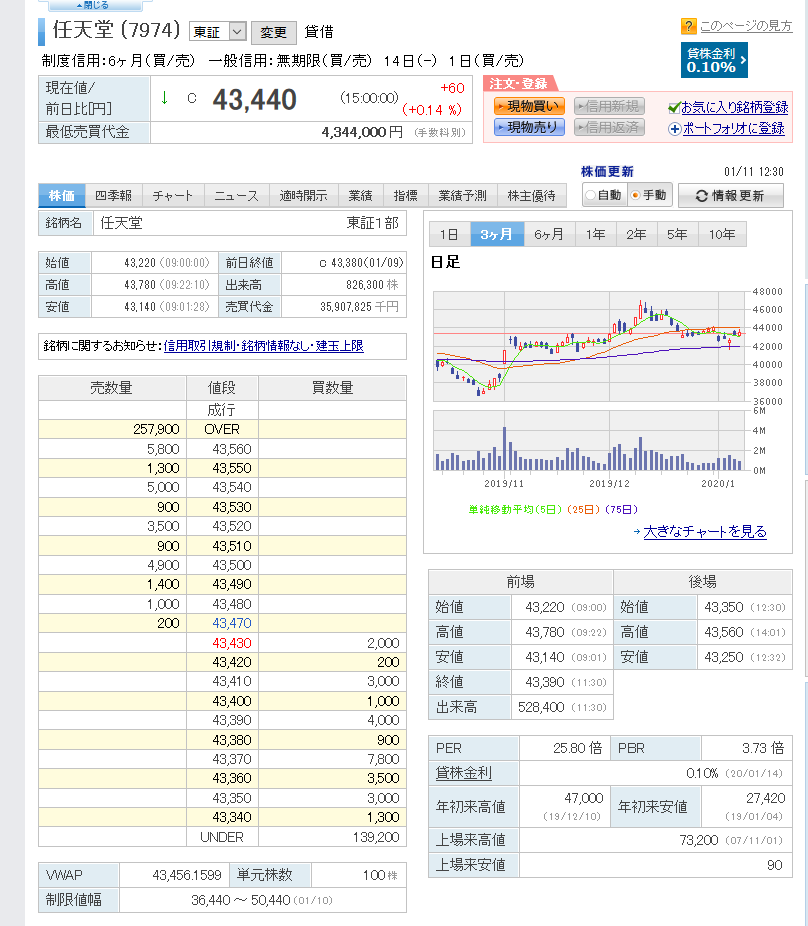Open the 指標 tab

click(x=406, y=195)
